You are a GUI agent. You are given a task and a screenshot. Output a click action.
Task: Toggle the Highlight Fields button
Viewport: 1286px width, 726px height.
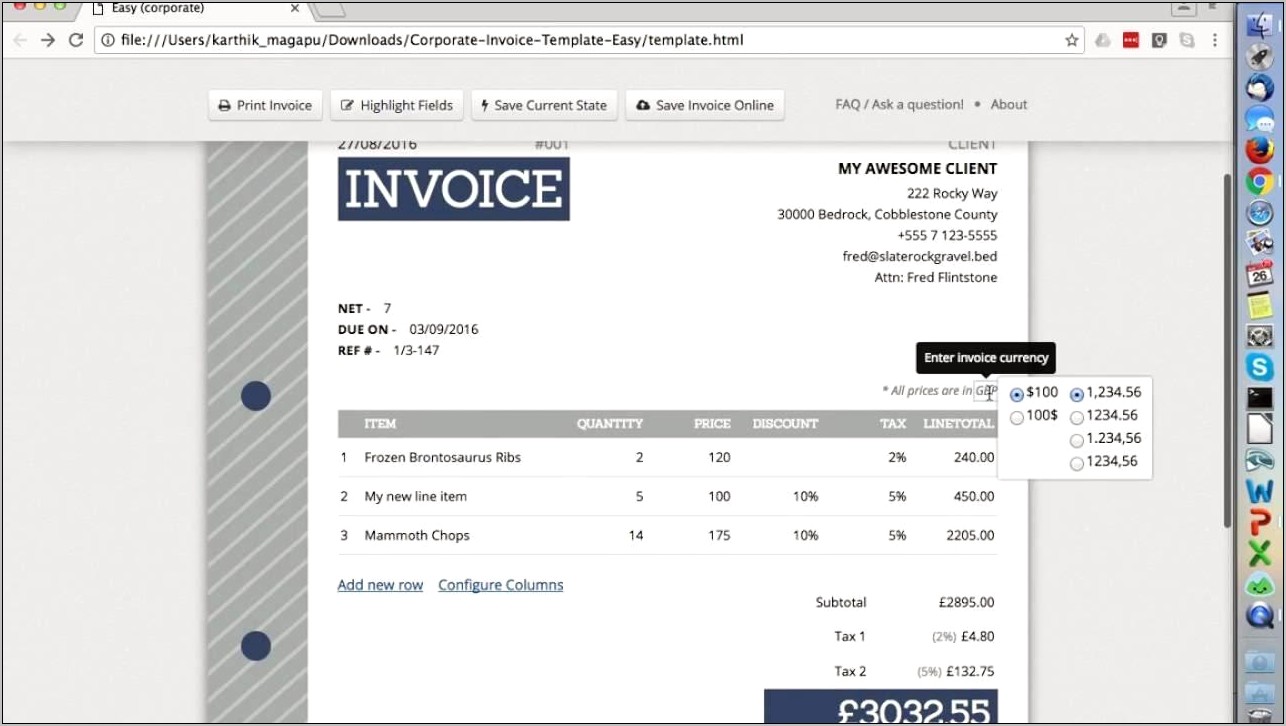396,105
